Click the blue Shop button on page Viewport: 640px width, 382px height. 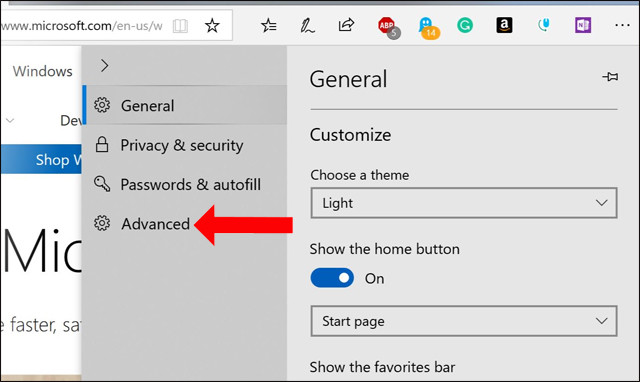(x=41, y=159)
